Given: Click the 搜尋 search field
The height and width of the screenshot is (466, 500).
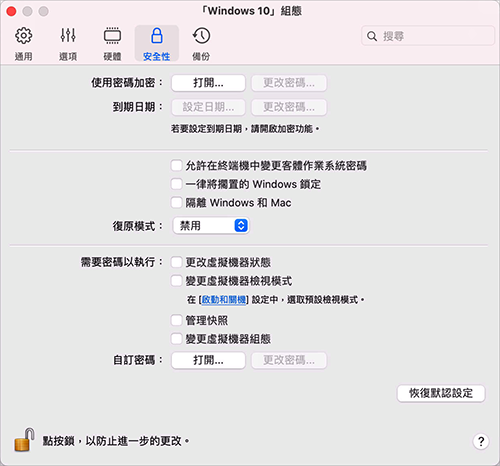Looking at the screenshot, I should click(x=428, y=36).
